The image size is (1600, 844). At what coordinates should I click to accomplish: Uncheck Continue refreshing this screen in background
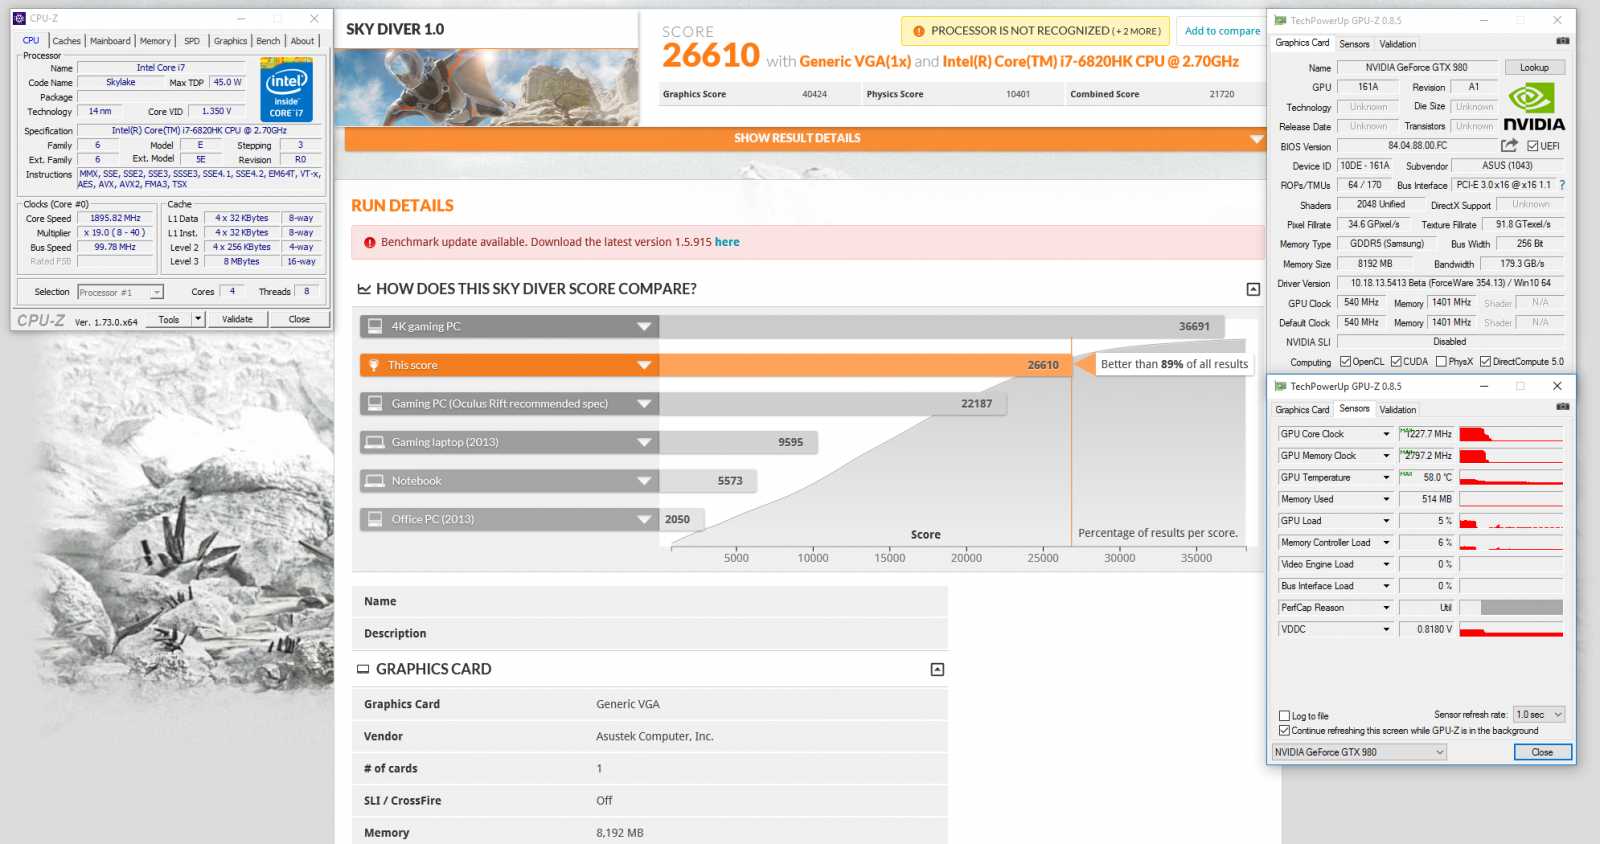click(1284, 731)
